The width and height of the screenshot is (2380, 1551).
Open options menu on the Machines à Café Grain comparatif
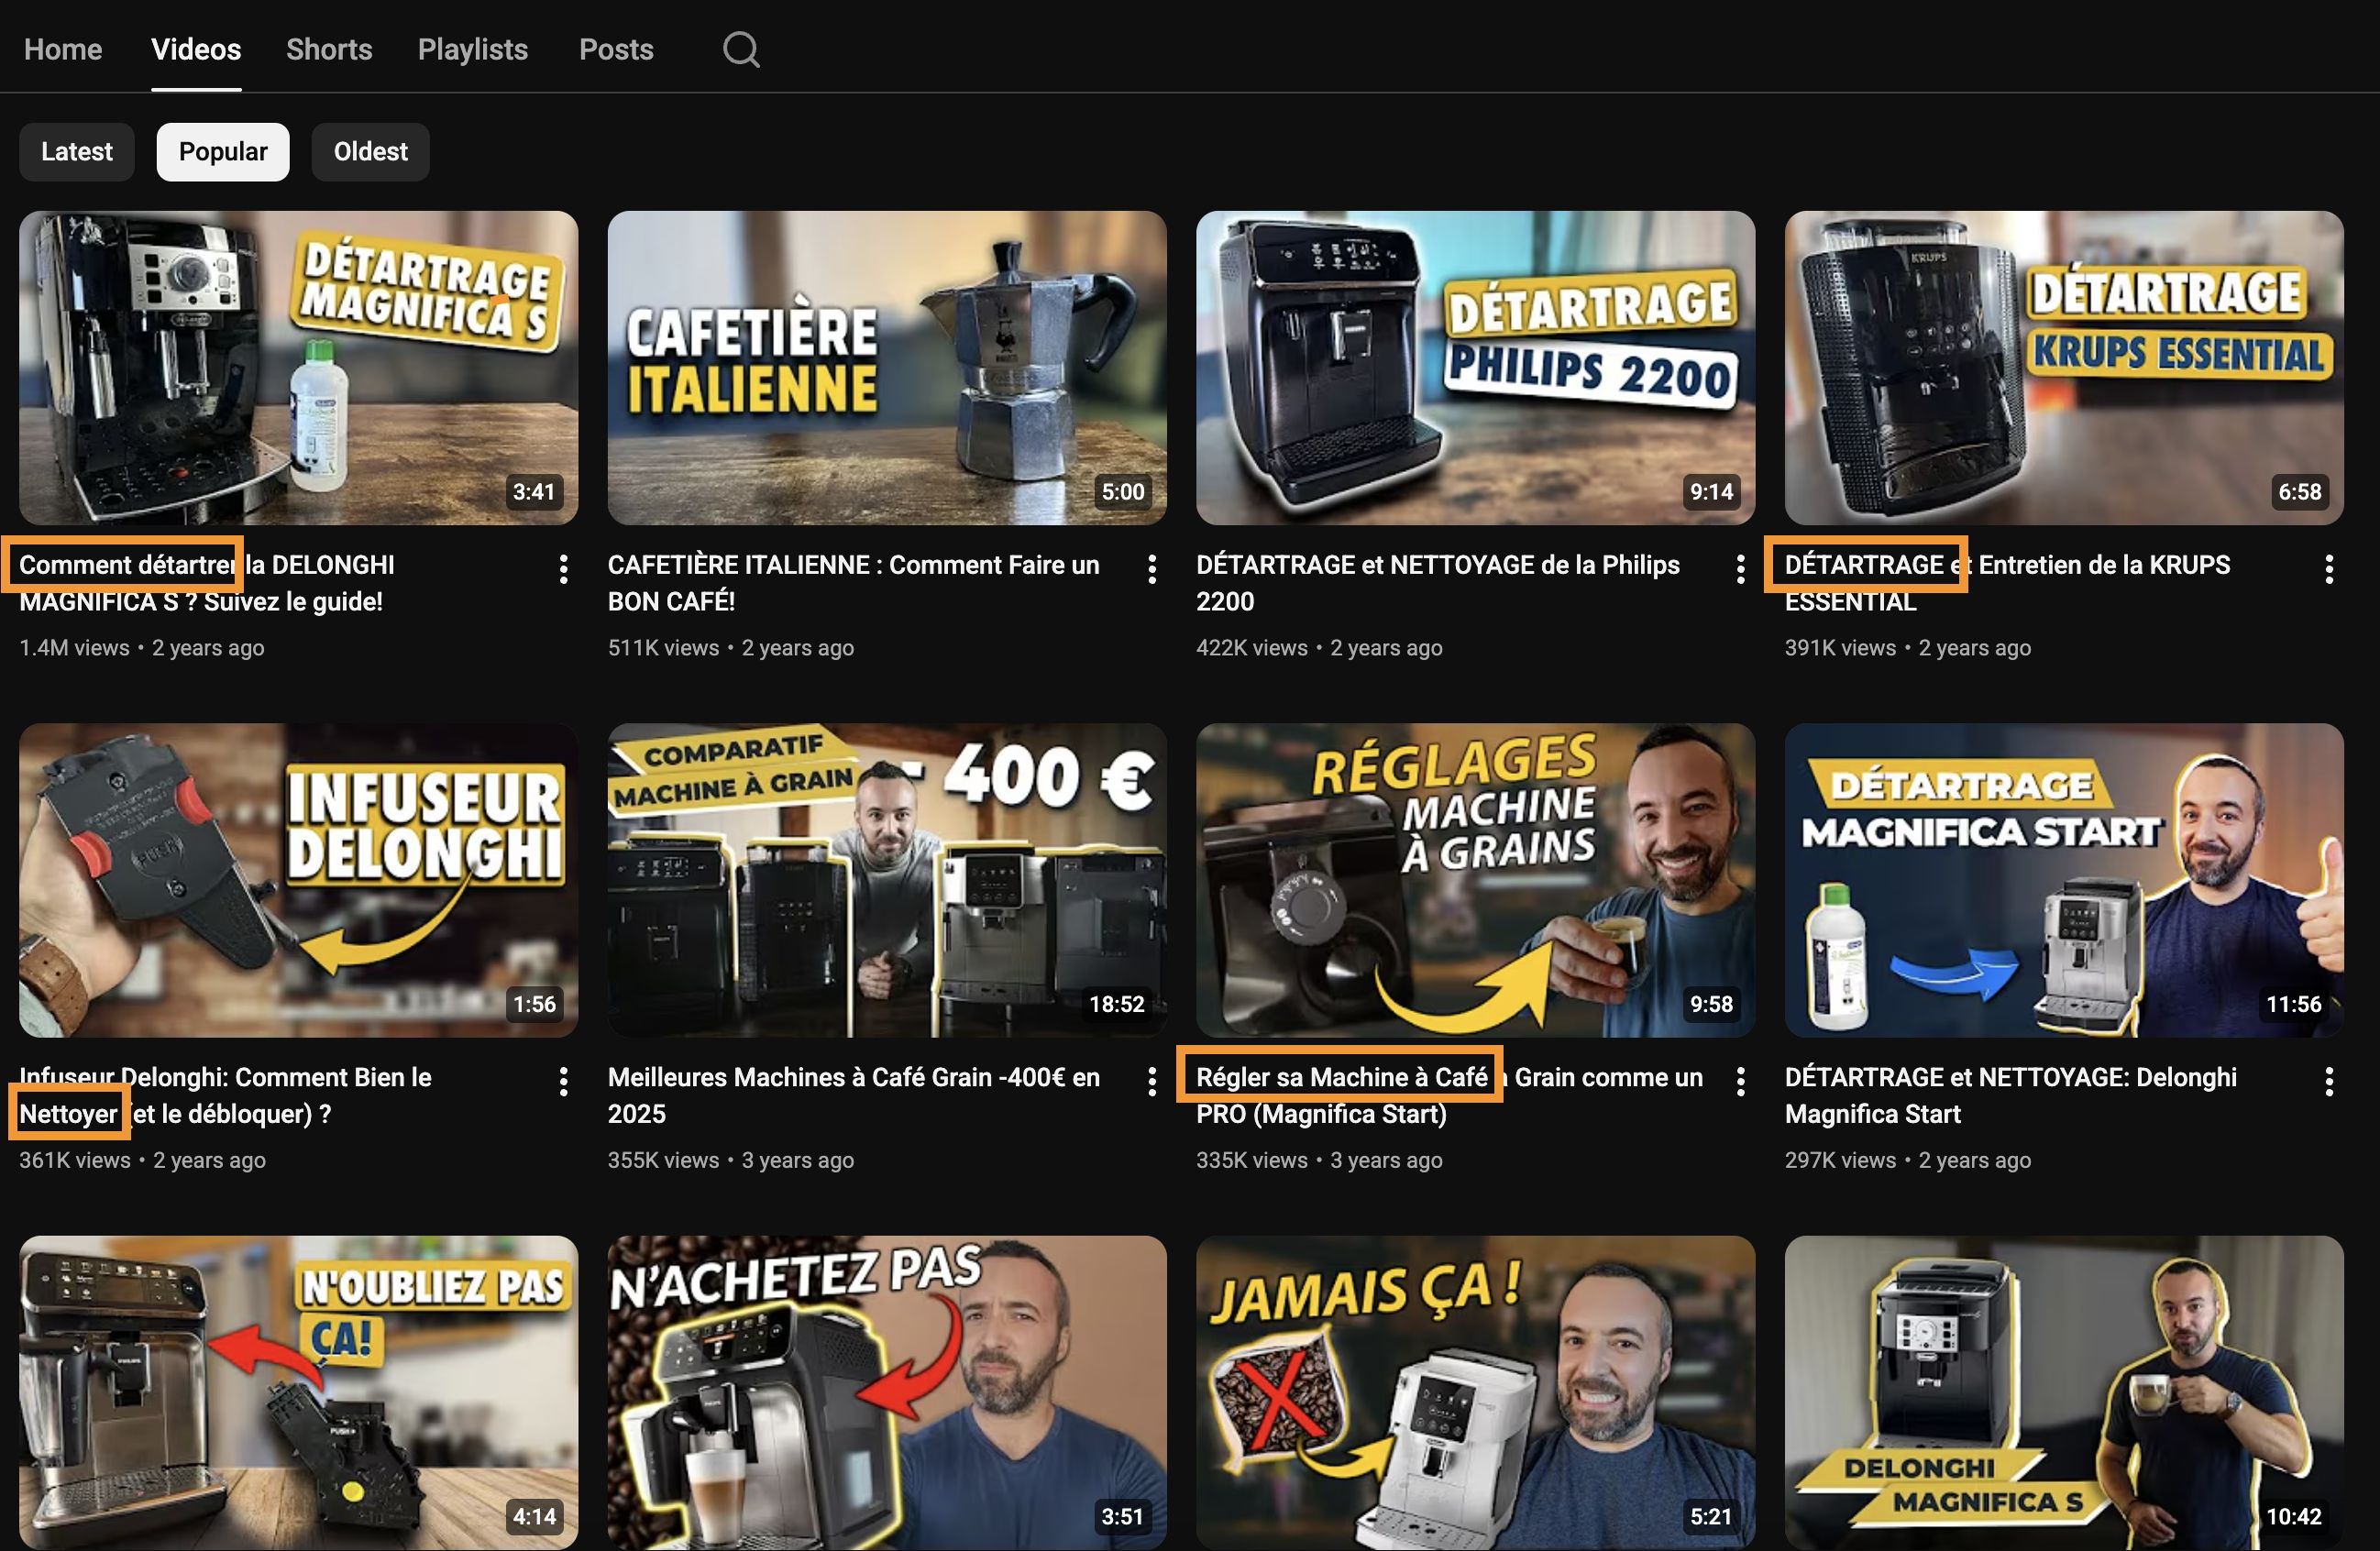1152,1080
